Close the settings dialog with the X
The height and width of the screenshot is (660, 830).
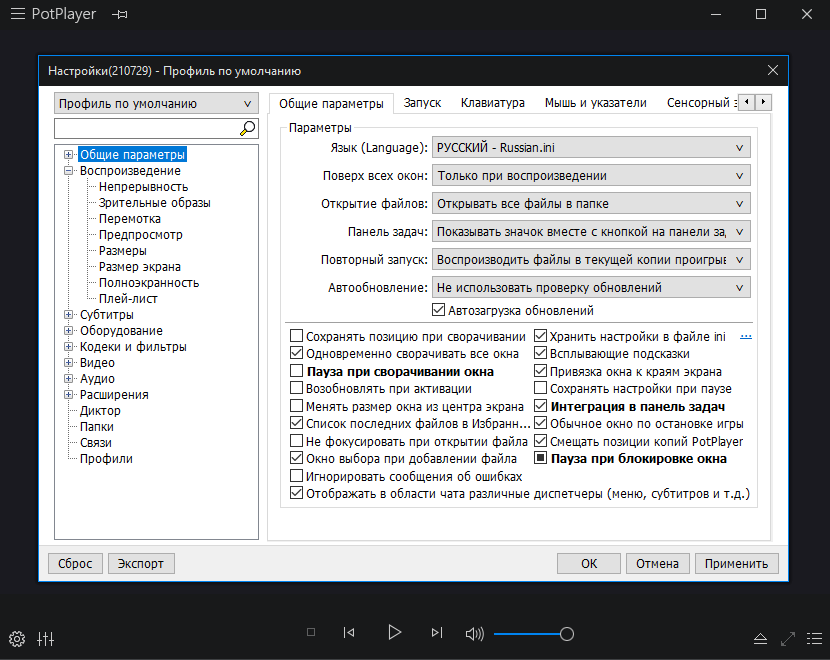point(773,70)
